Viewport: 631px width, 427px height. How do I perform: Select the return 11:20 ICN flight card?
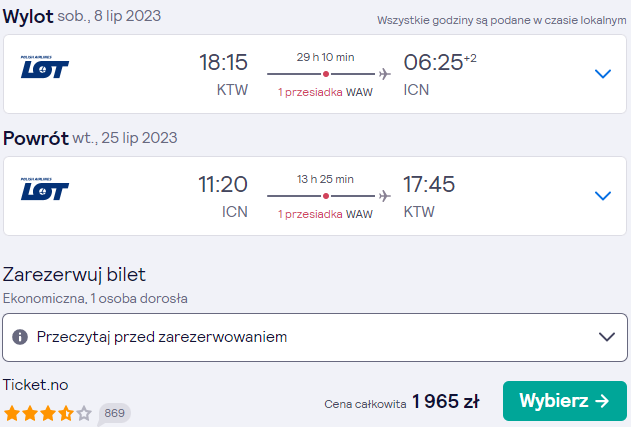315,196
